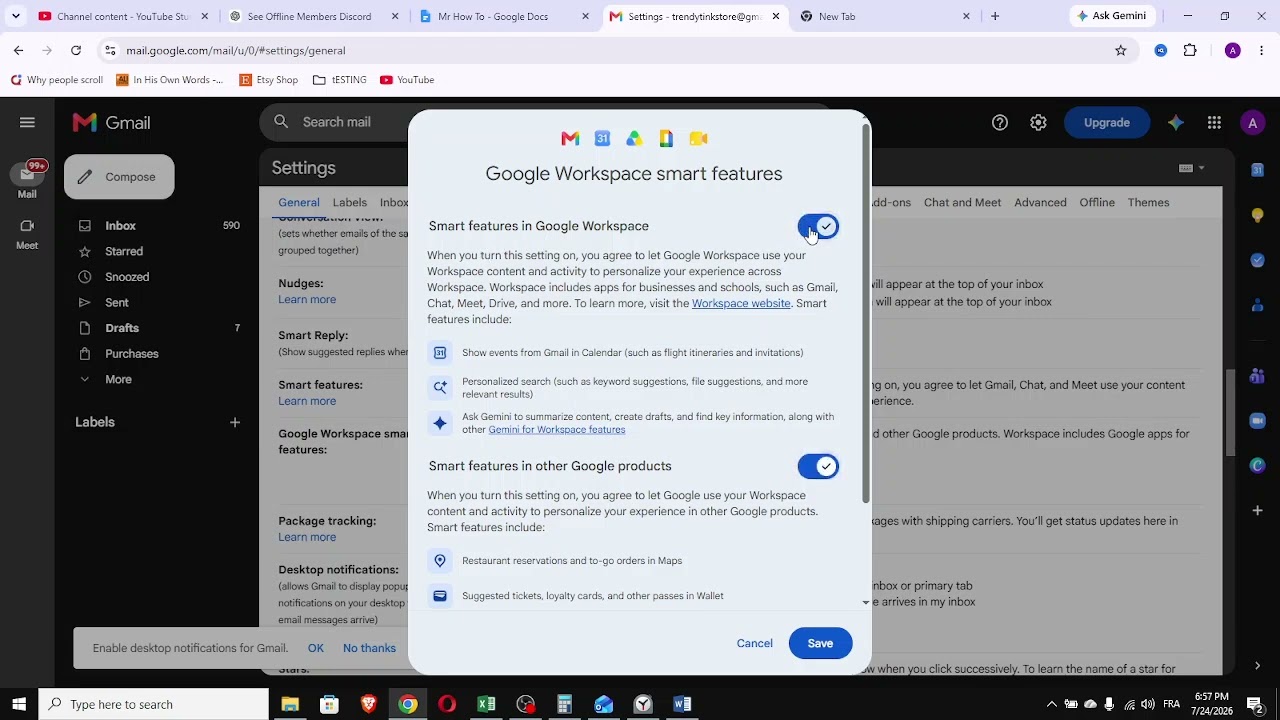Turn off Smart features in other Google products toggle
The height and width of the screenshot is (720, 1280).
point(818,466)
